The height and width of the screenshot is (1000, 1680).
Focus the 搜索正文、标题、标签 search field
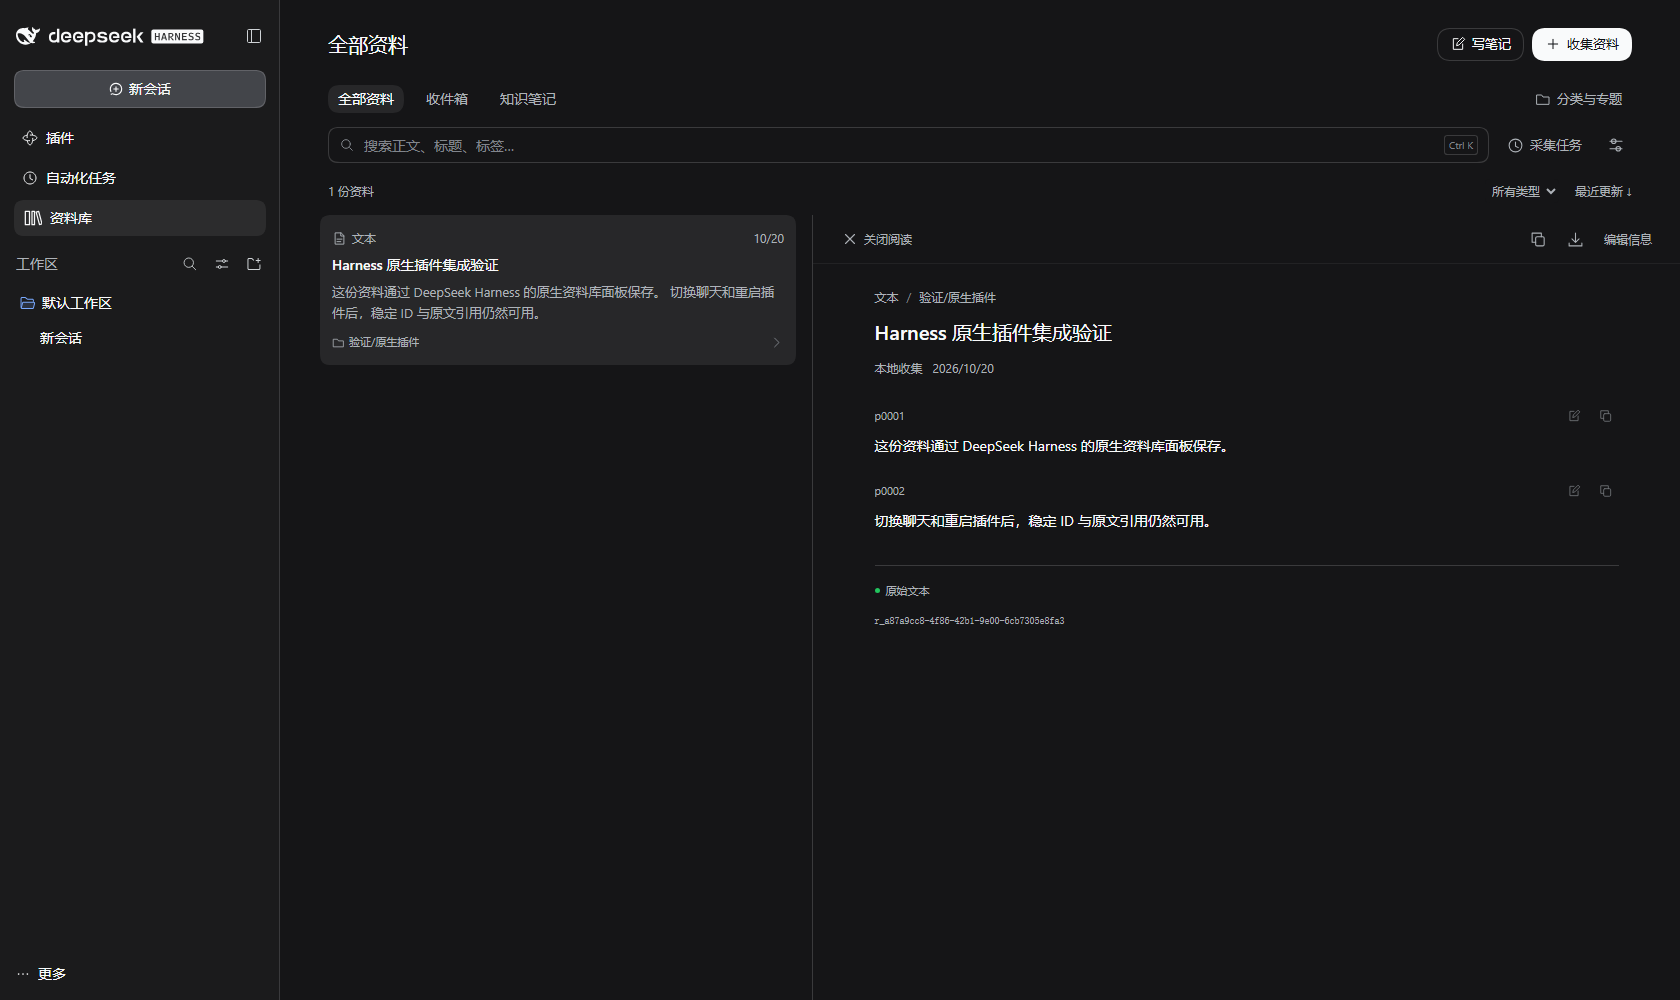point(908,145)
